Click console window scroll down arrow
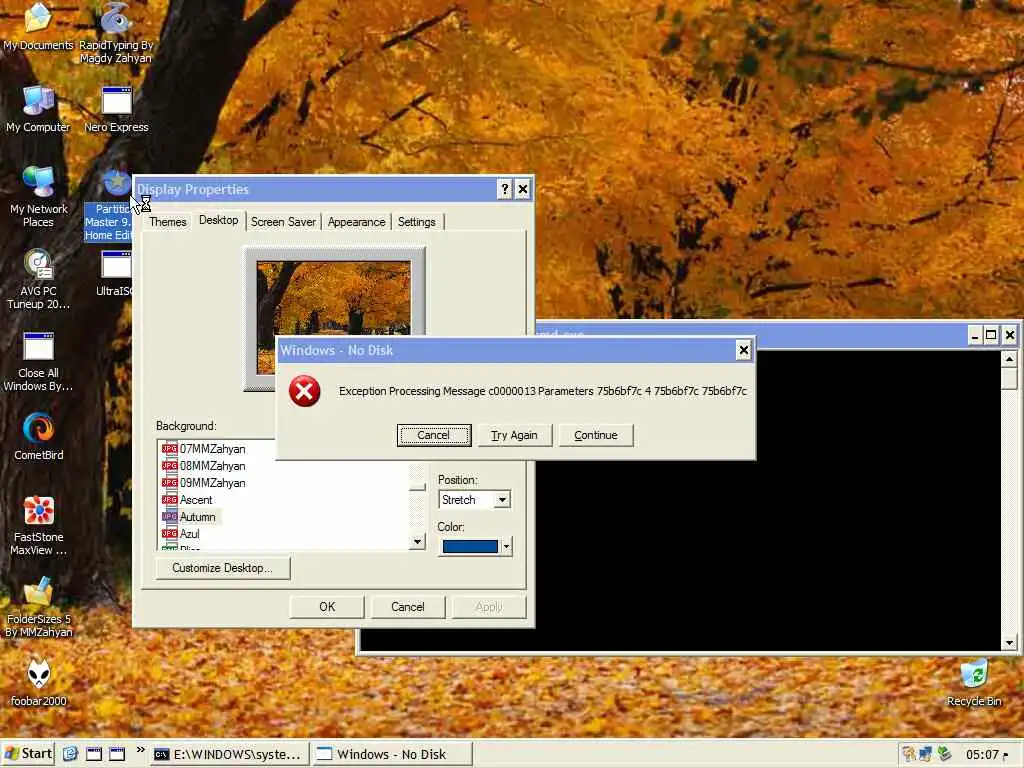This screenshot has height=768, width=1024. coord(1010,643)
